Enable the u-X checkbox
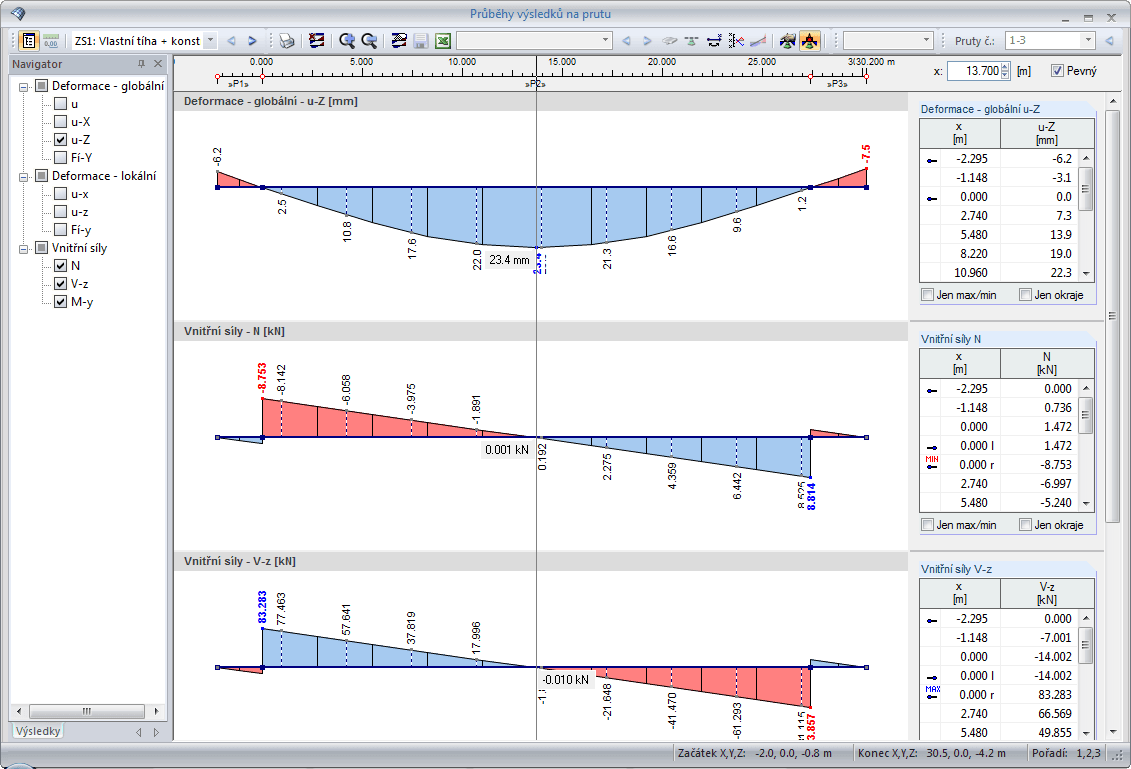The image size is (1131, 769). 61,122
